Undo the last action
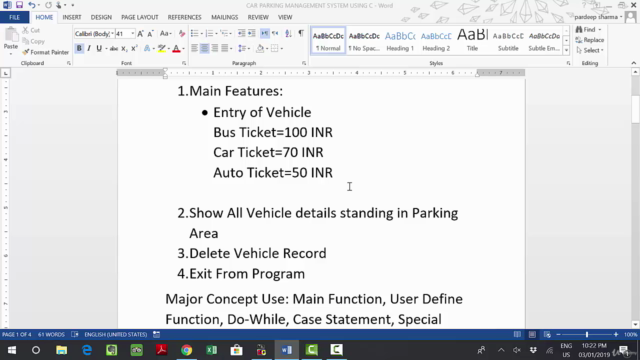This screenshot has height=360, width=640. click(x=31, y=5)
